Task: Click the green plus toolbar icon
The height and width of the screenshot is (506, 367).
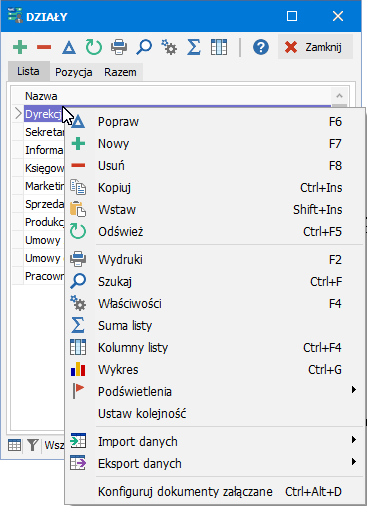Action: click(20, 47)
